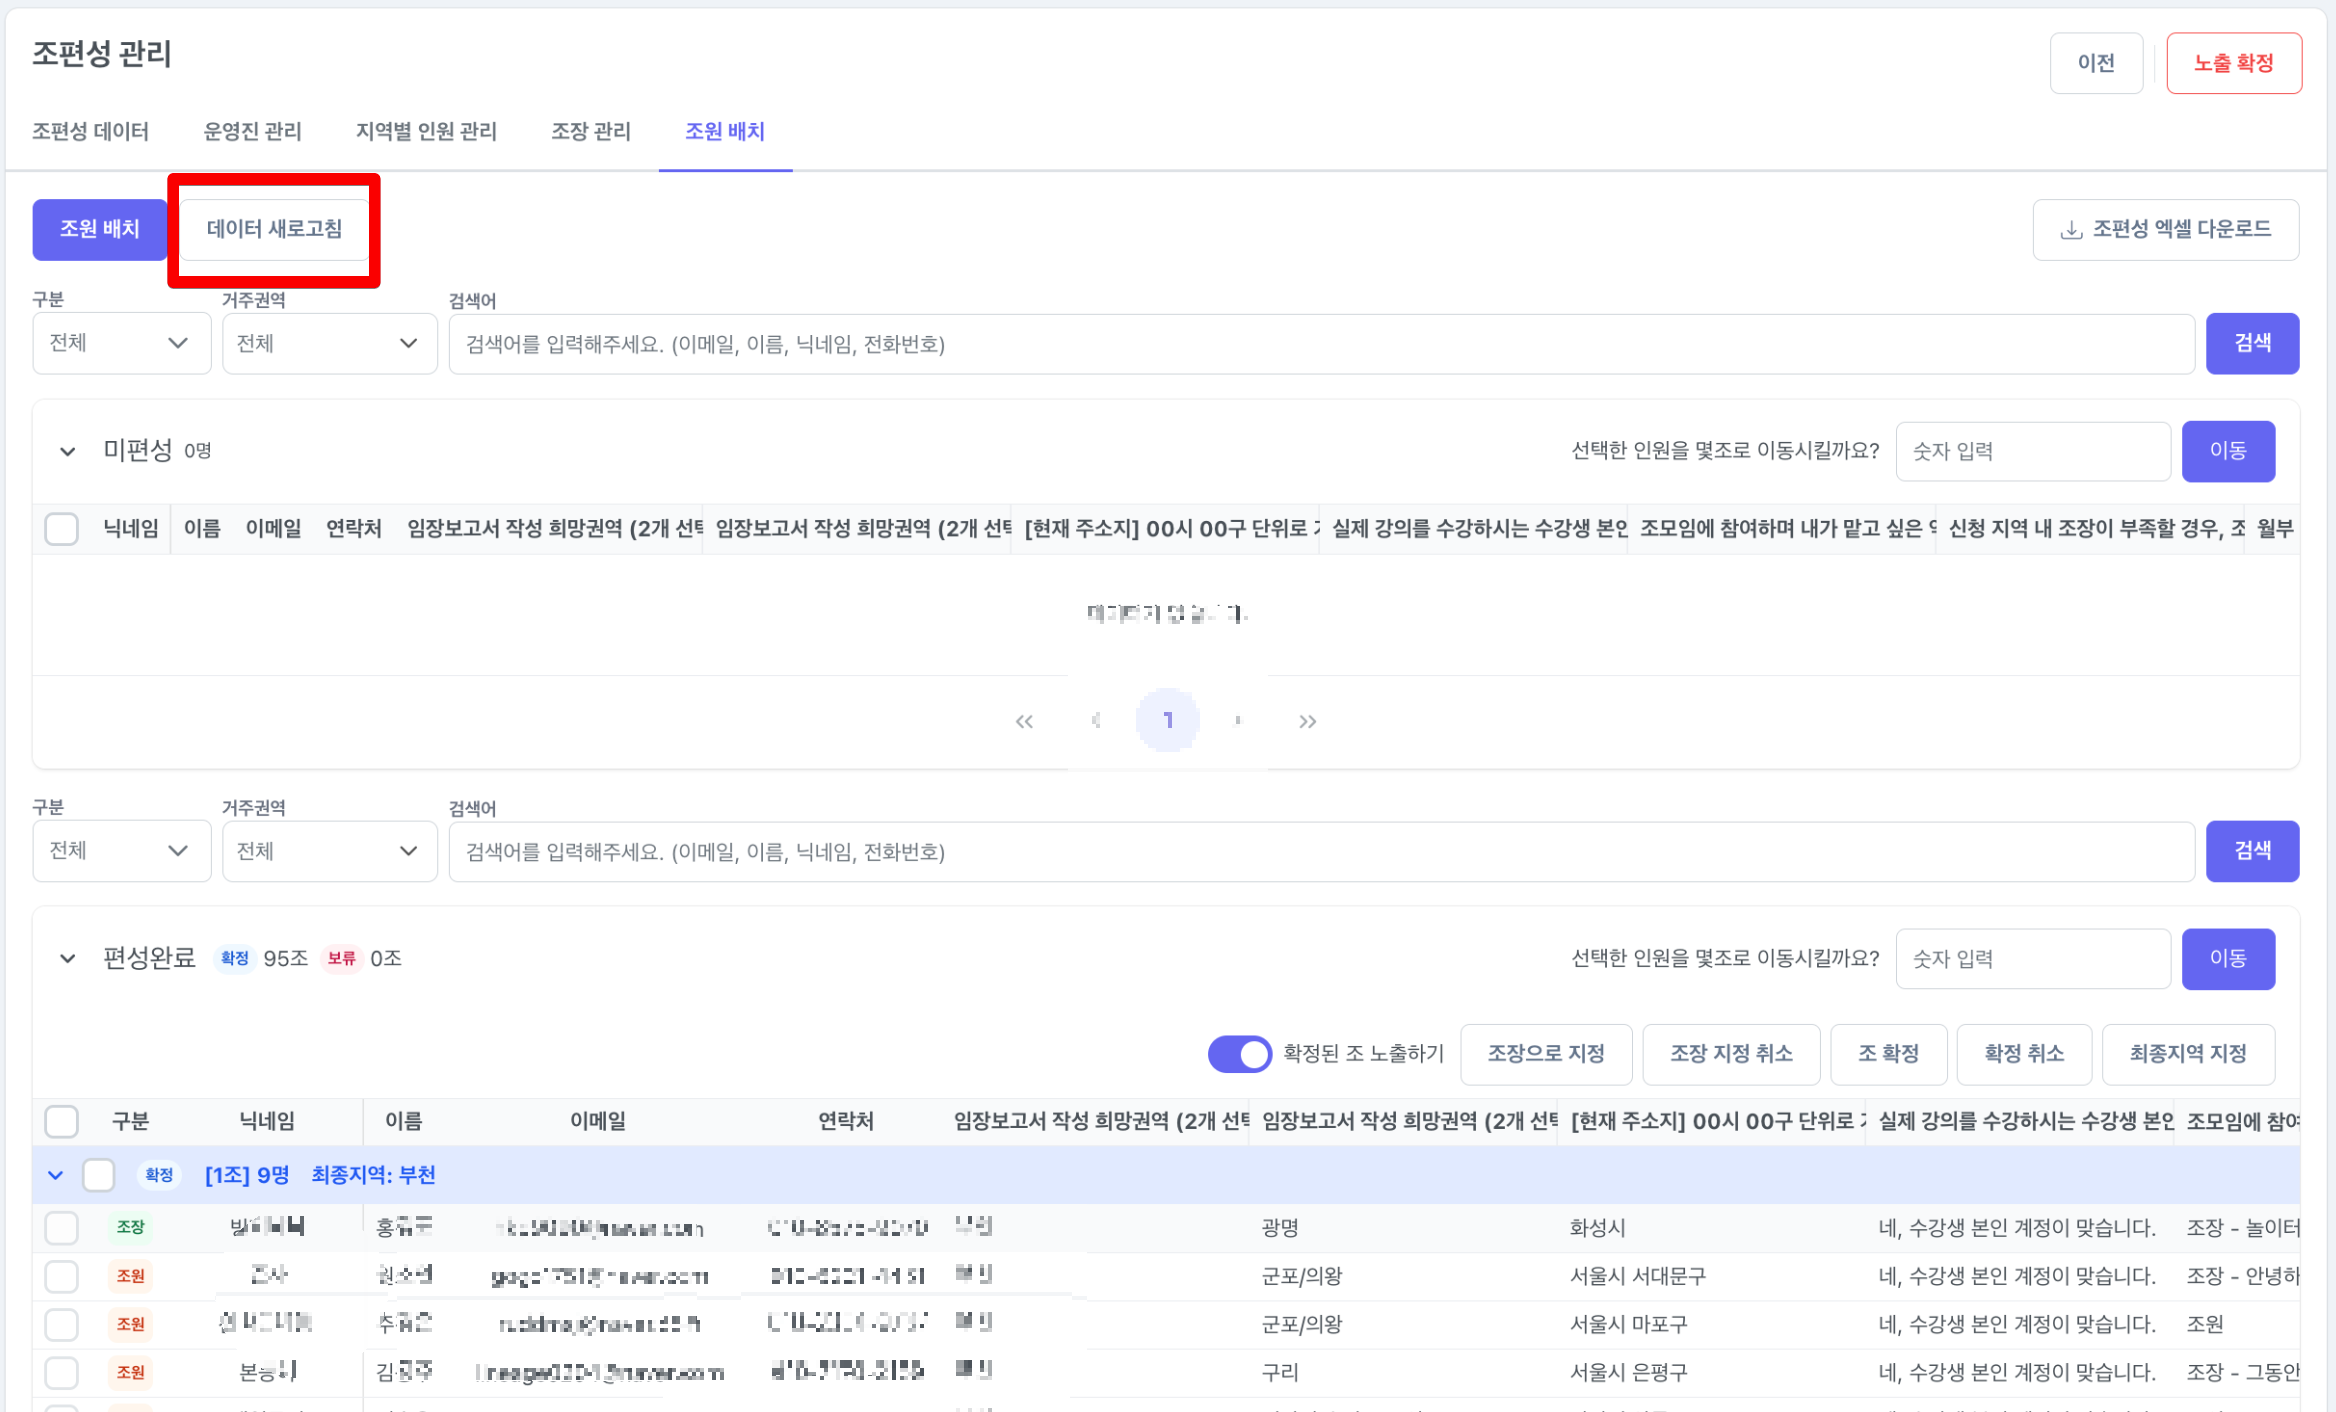
Task: Select the first 조장 row checkbox
Action: (x=62, y=1227)
